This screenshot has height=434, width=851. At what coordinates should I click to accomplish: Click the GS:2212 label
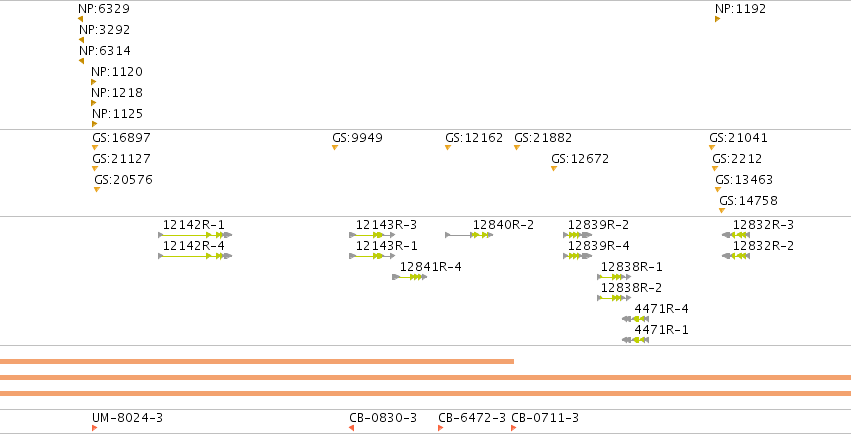(737, 159)
